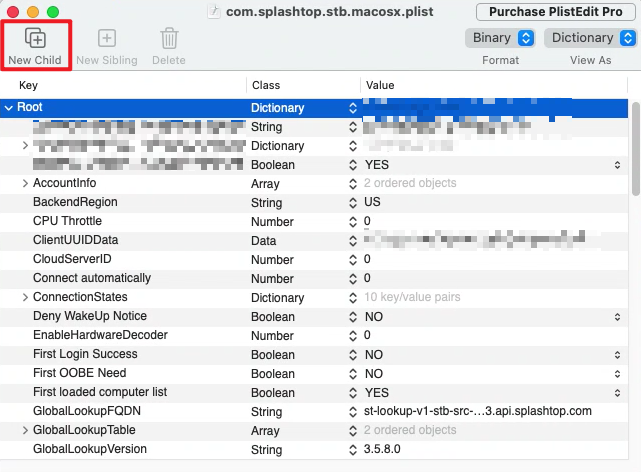Open class popup for First Login Success
This screenshot has width=641, height=472.
353,355
